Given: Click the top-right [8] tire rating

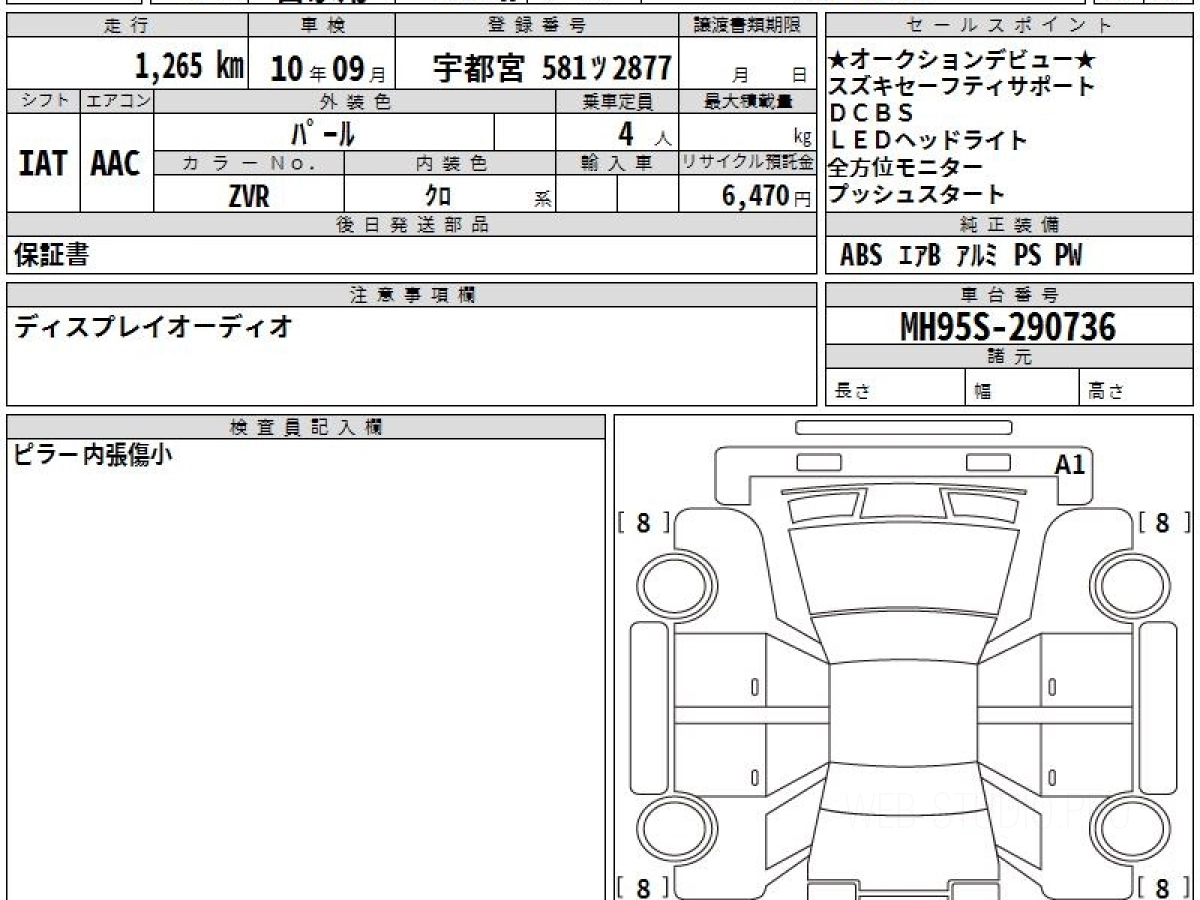Looking at the screenshot, I should click(1163, 522).
